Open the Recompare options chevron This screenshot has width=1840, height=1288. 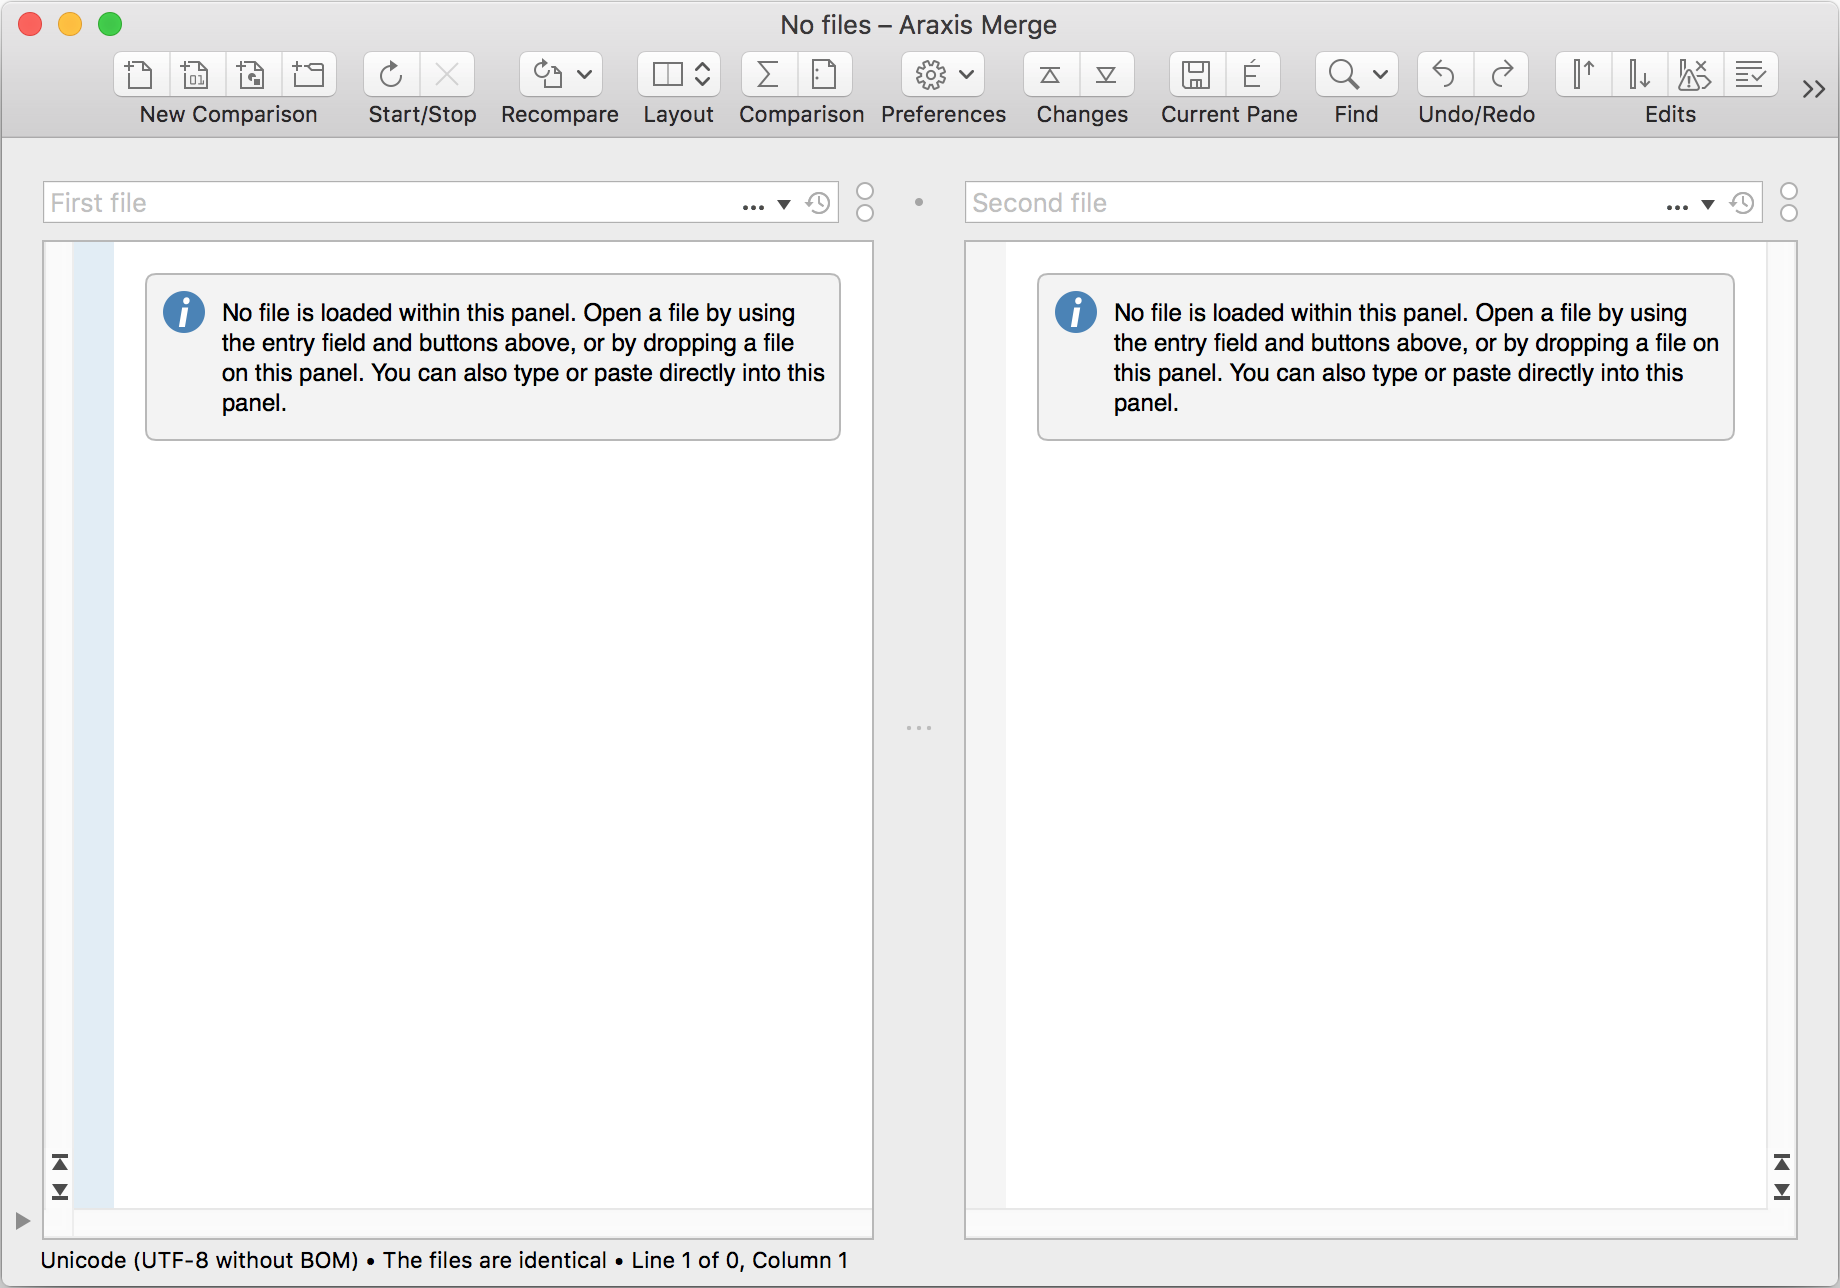pyautogui.click(x=585, y=74)
